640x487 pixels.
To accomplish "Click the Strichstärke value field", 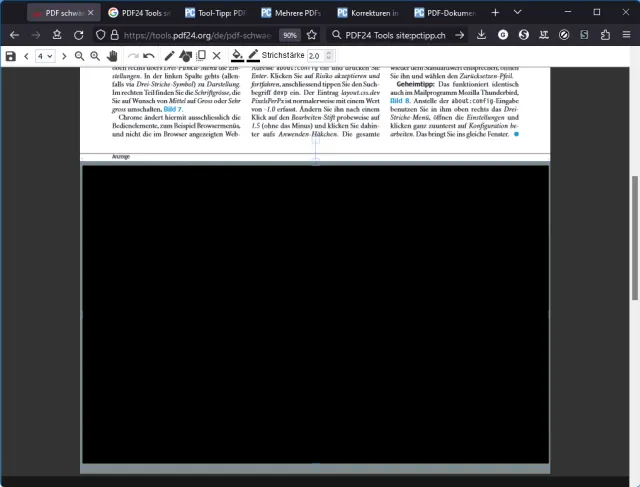I will (317, 56).
